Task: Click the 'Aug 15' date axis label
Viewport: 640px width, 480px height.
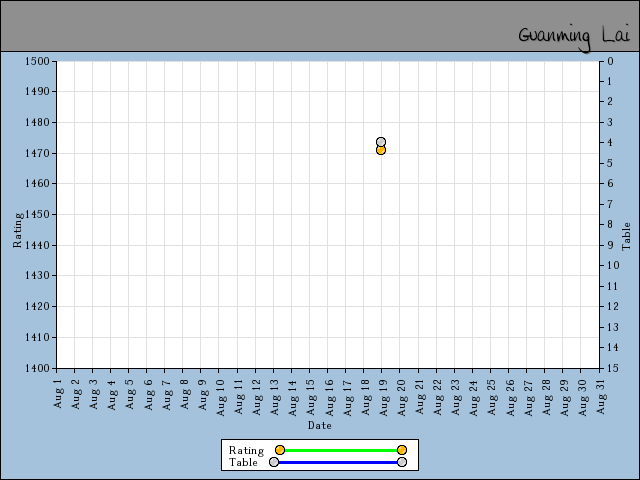Action: [311, 398]
